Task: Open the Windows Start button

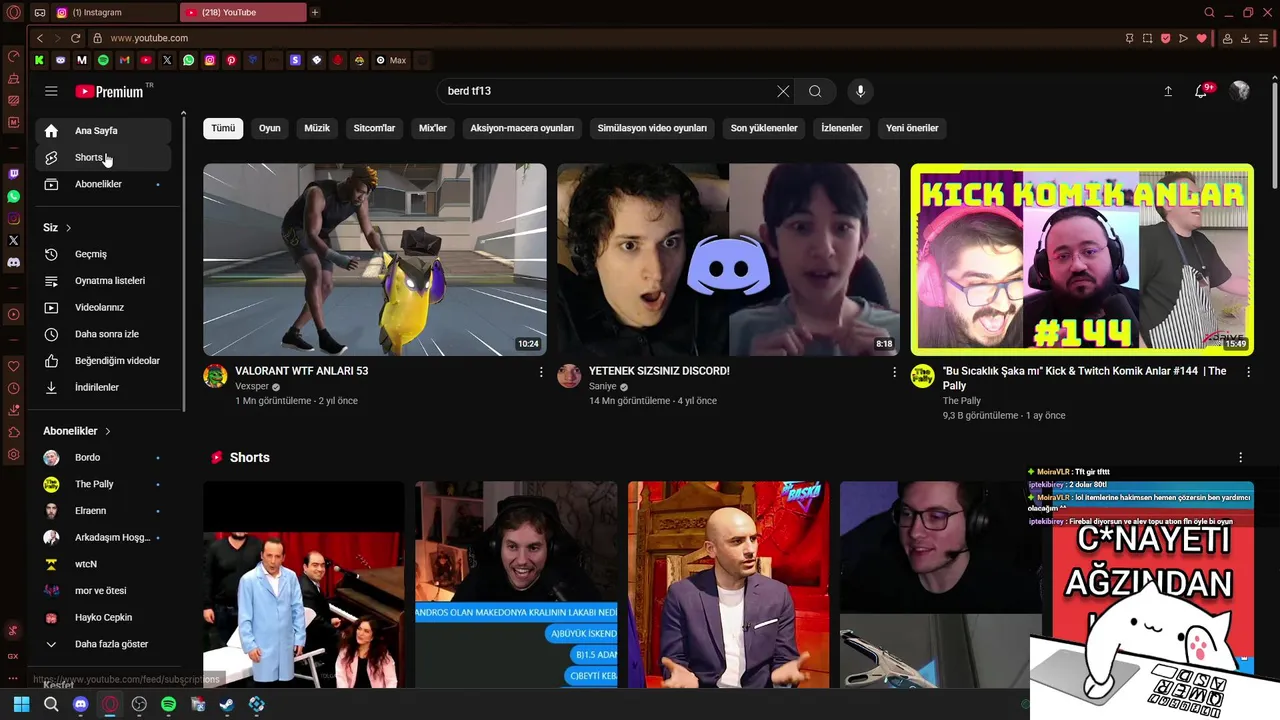Action: 21,704
